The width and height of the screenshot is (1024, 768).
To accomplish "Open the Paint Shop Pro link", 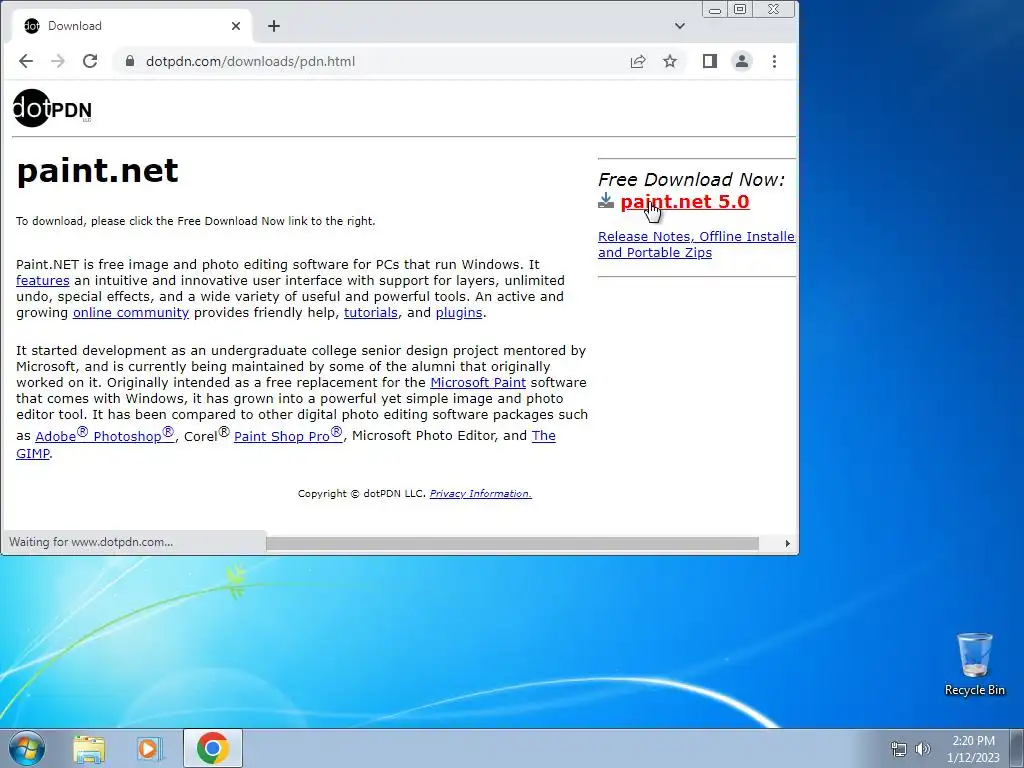I will tap(288, 435).
